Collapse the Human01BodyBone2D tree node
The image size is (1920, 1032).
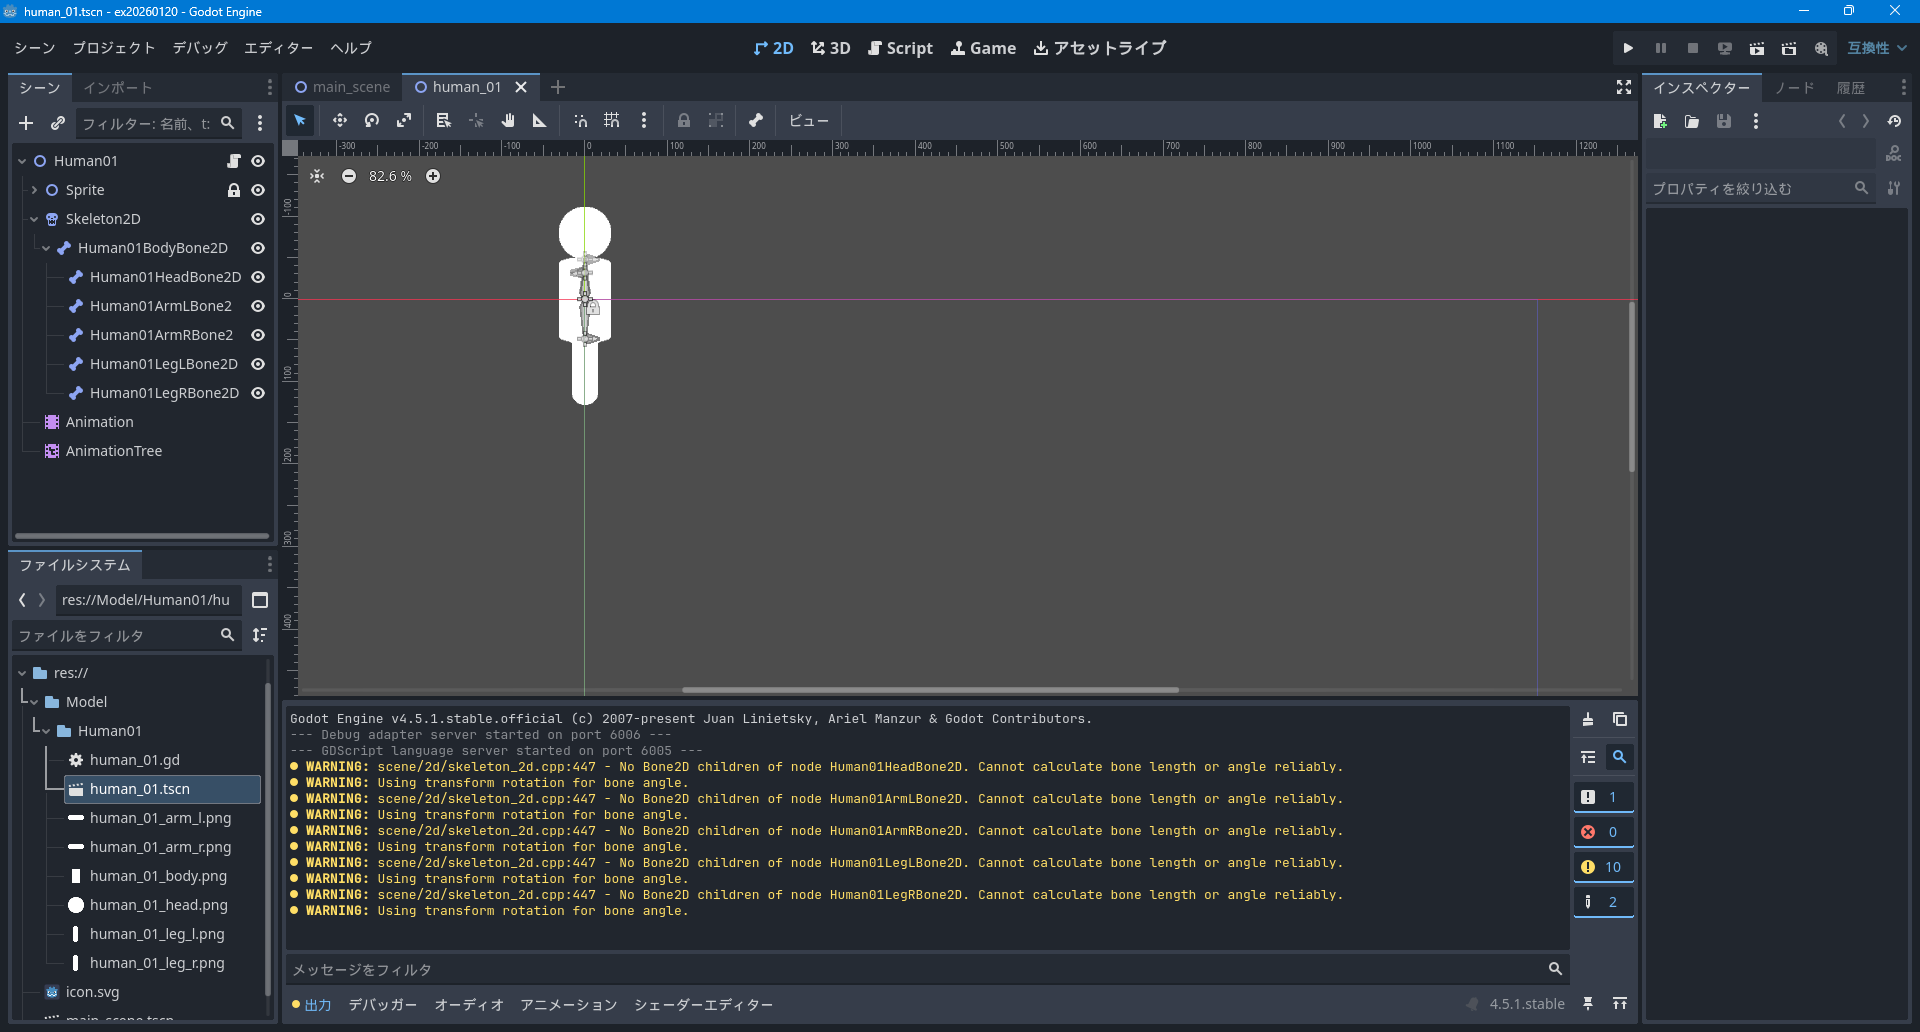(x=46, y=248)
